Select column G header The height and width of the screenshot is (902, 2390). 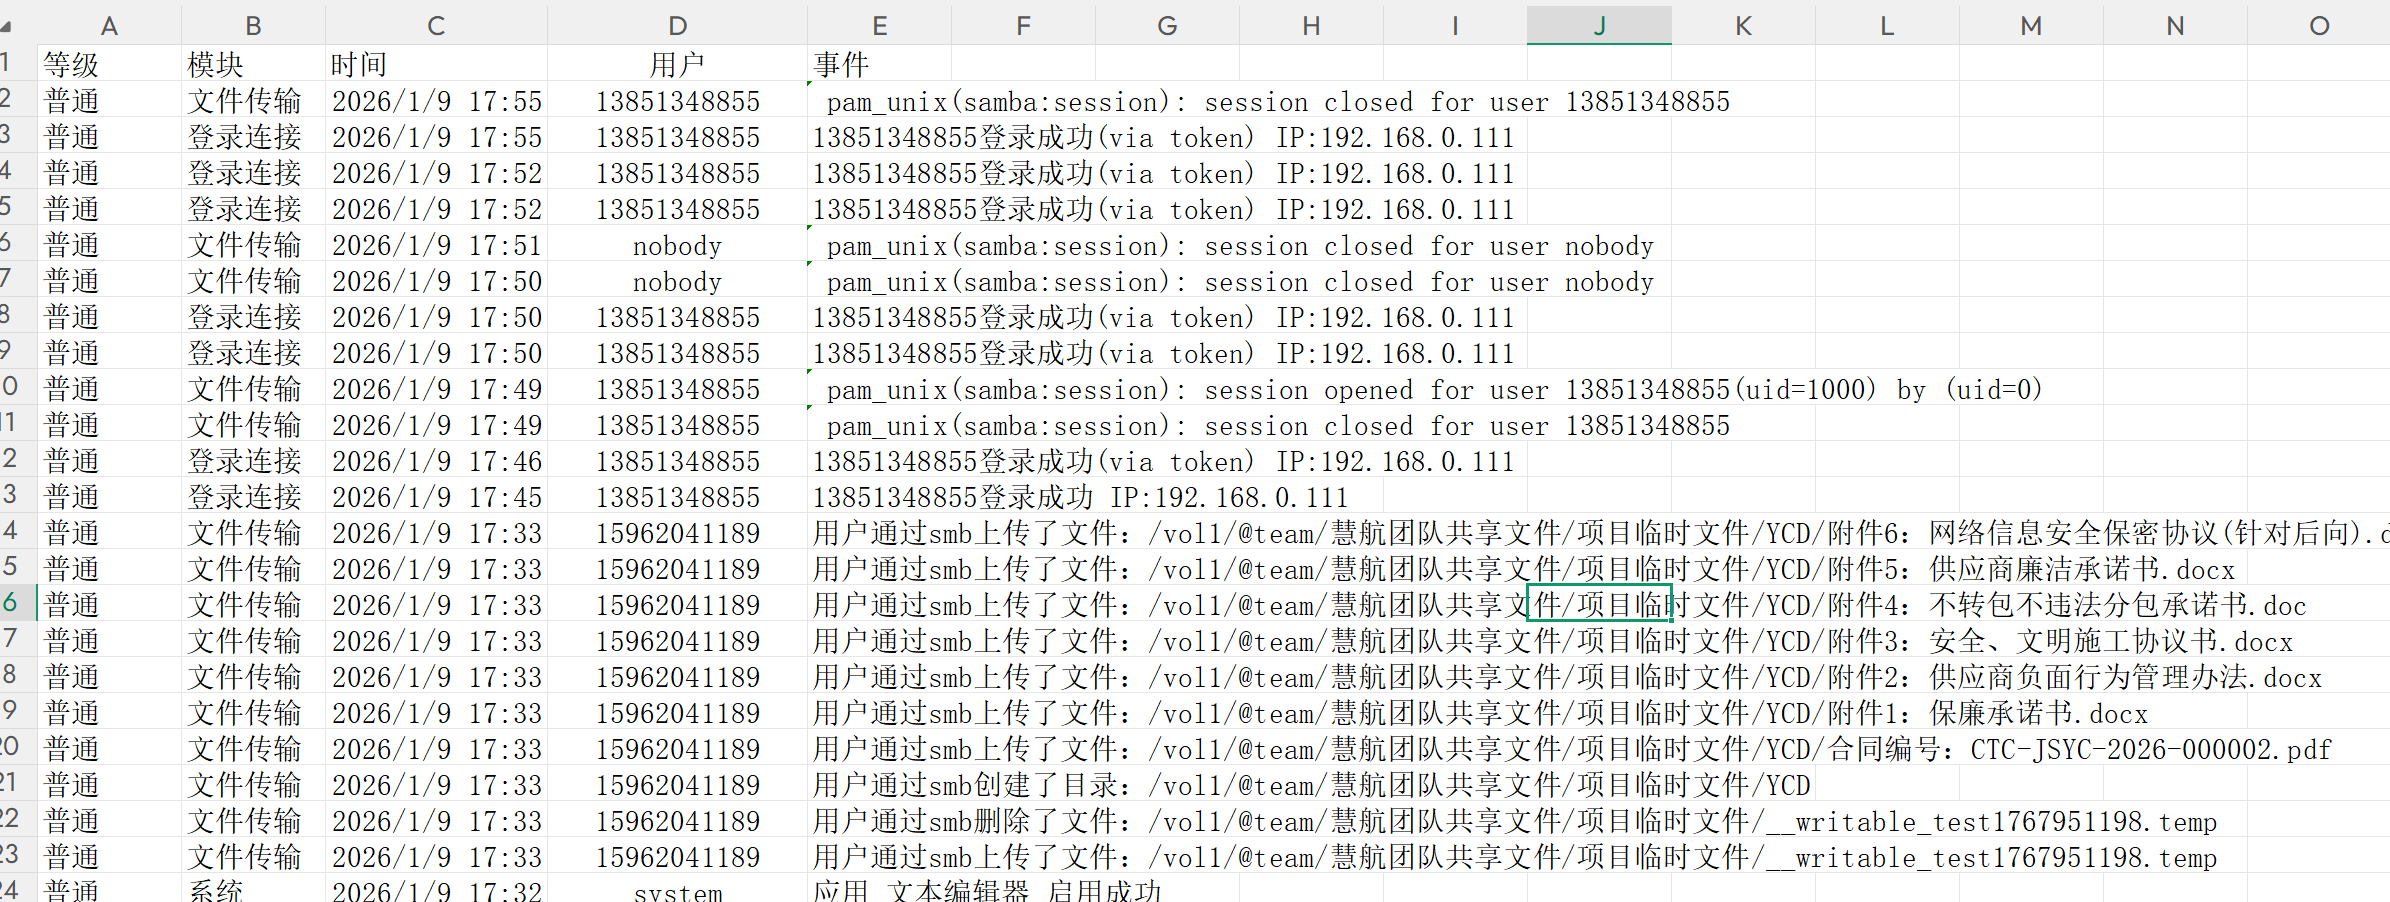(x=1167, y=26)
